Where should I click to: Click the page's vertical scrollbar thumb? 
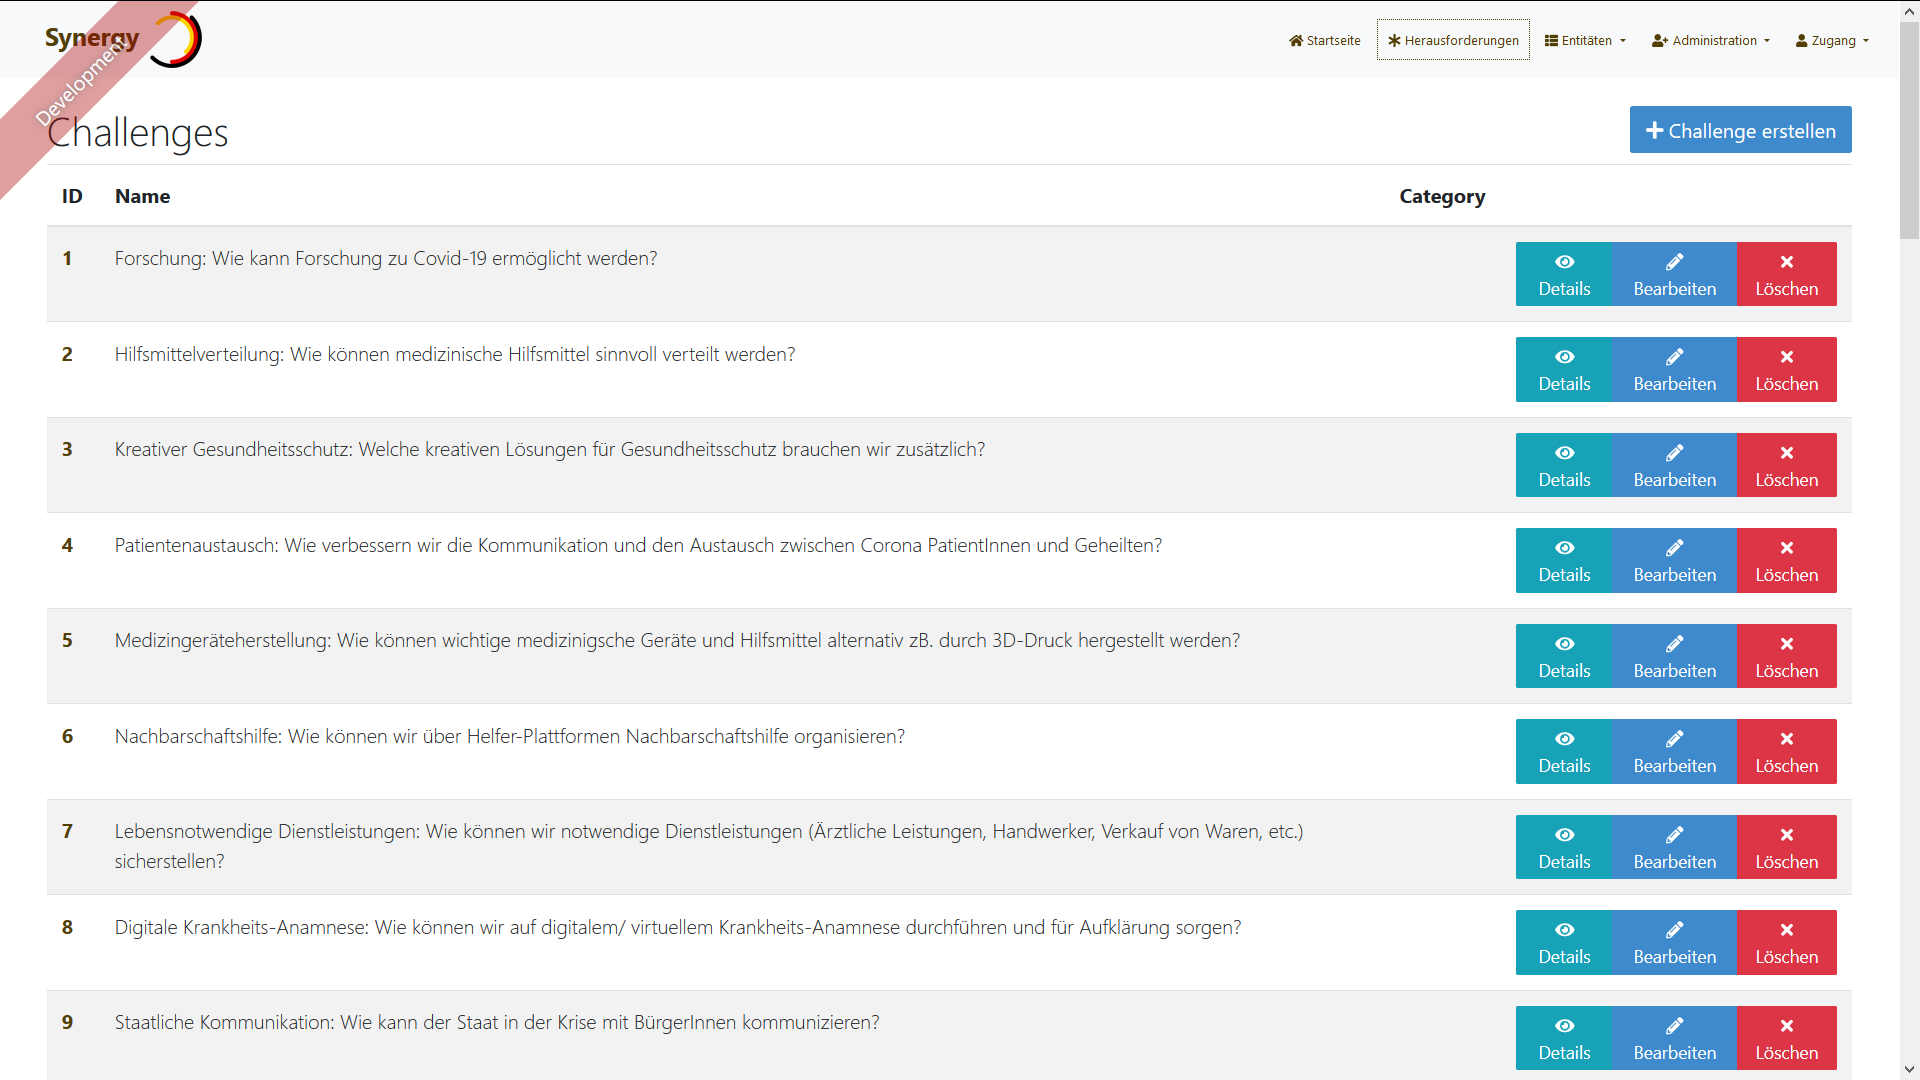pyautogui.click(x=1909, y=130)
